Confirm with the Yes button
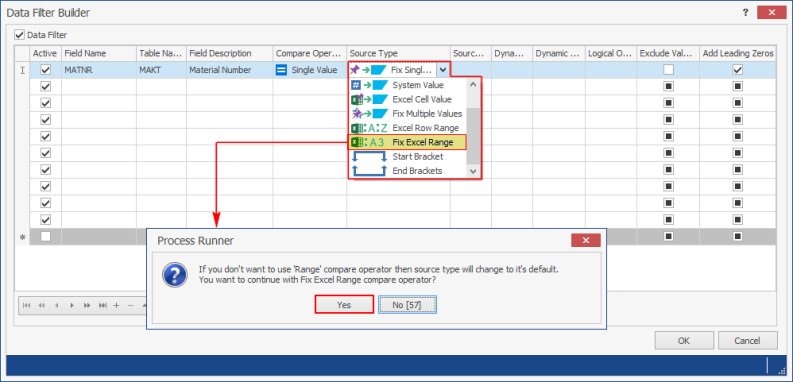This screenshot has width=793, height=382. (x=344, y=305)
